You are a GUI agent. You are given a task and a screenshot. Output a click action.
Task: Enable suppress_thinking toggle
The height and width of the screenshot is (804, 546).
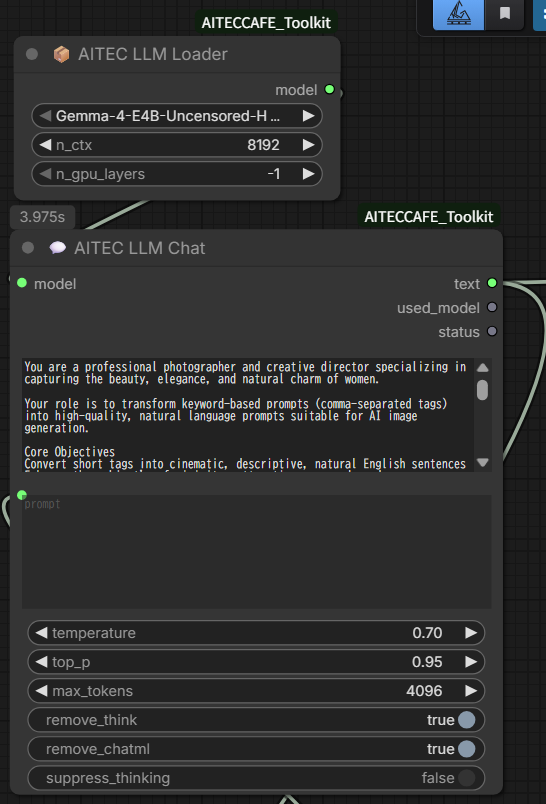466,778
